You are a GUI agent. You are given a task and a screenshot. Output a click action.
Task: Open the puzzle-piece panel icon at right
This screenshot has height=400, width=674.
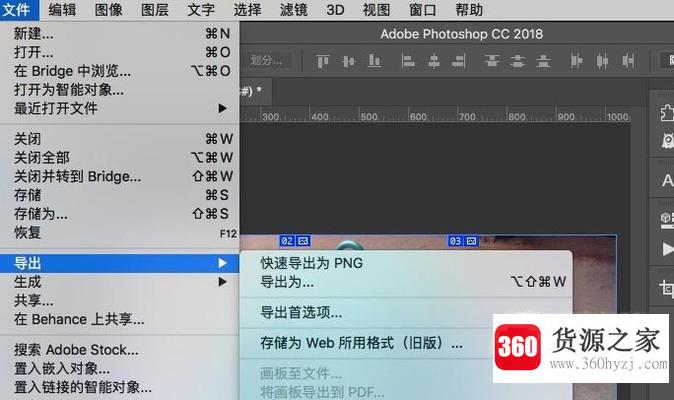(x=666, y=113)
